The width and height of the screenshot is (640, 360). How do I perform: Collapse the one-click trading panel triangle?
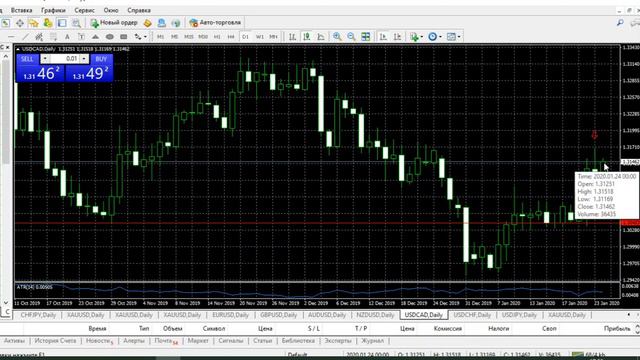pos(18,49)
